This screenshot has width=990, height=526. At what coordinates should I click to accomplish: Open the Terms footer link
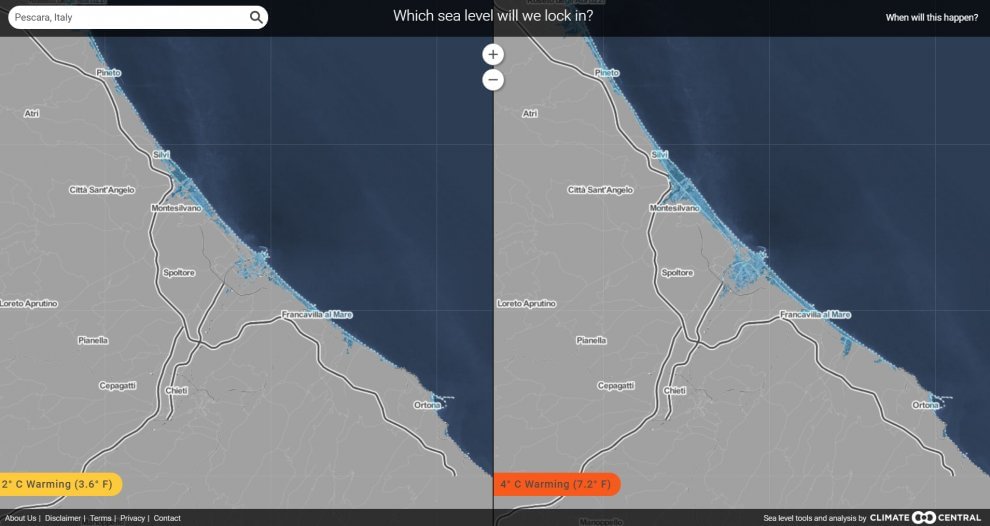coord(100,518)
